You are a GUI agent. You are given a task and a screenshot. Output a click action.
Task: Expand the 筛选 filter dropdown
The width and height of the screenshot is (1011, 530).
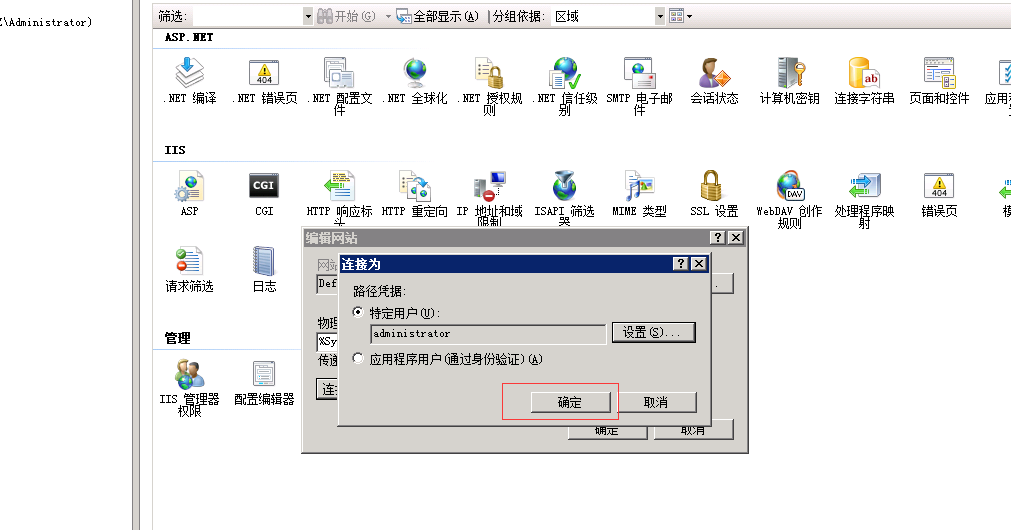[308, 16]
